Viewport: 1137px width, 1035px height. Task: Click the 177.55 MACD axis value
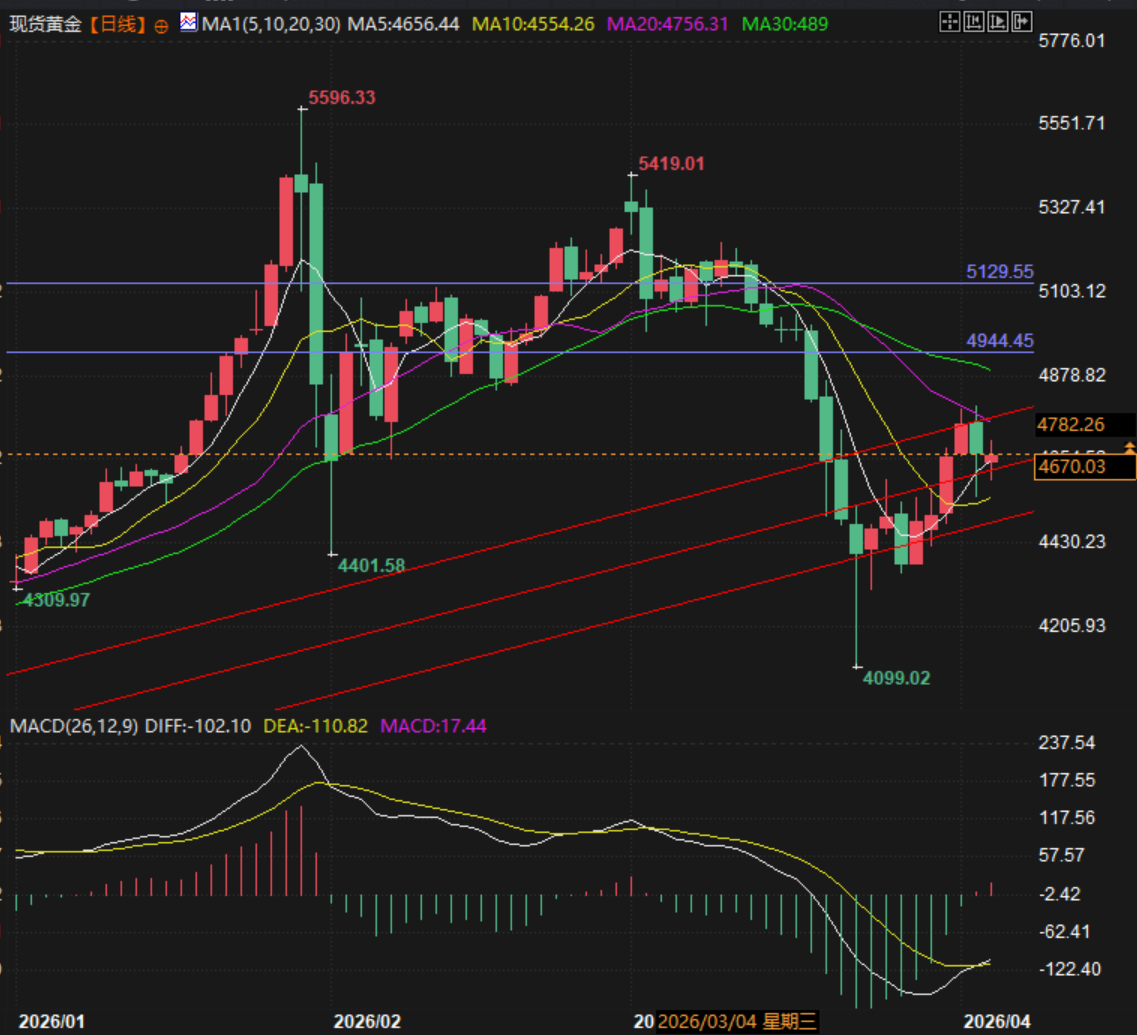[1067, 780]
